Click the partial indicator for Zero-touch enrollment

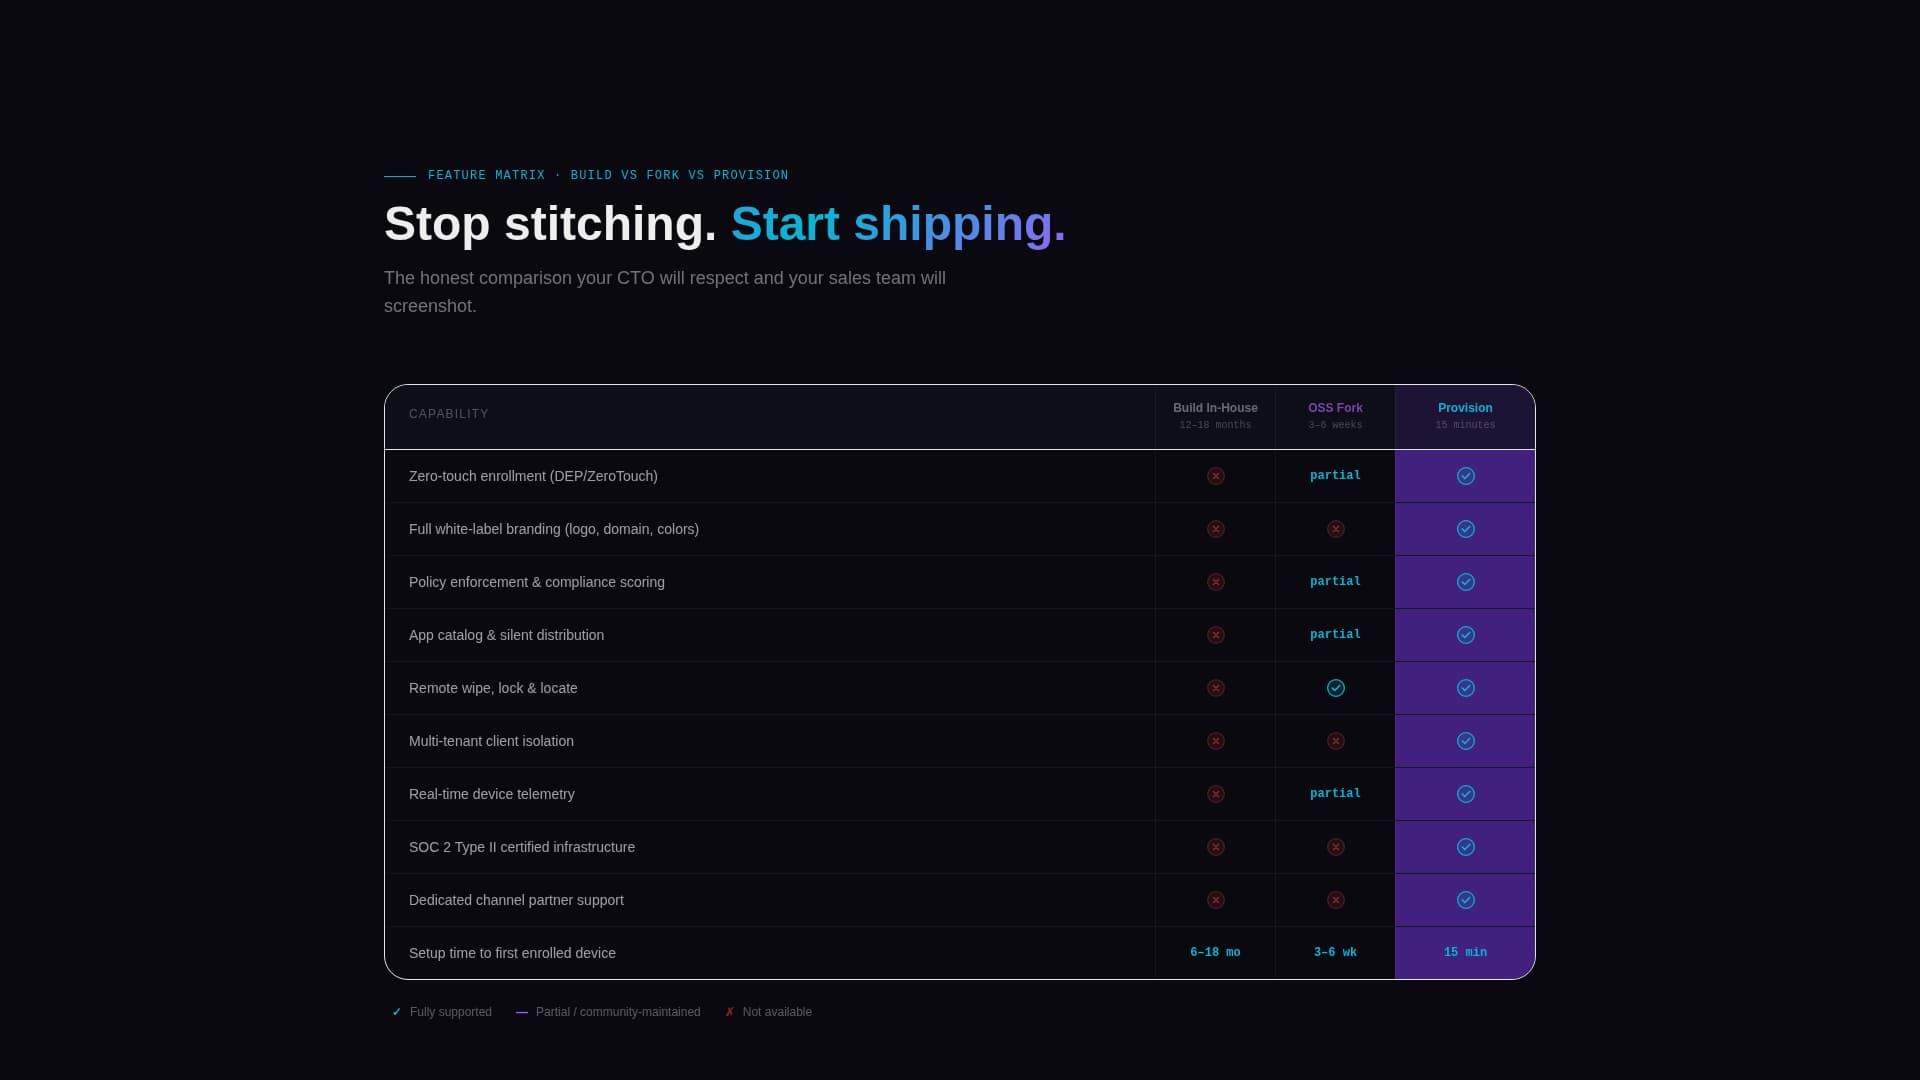pos(1335,476)
